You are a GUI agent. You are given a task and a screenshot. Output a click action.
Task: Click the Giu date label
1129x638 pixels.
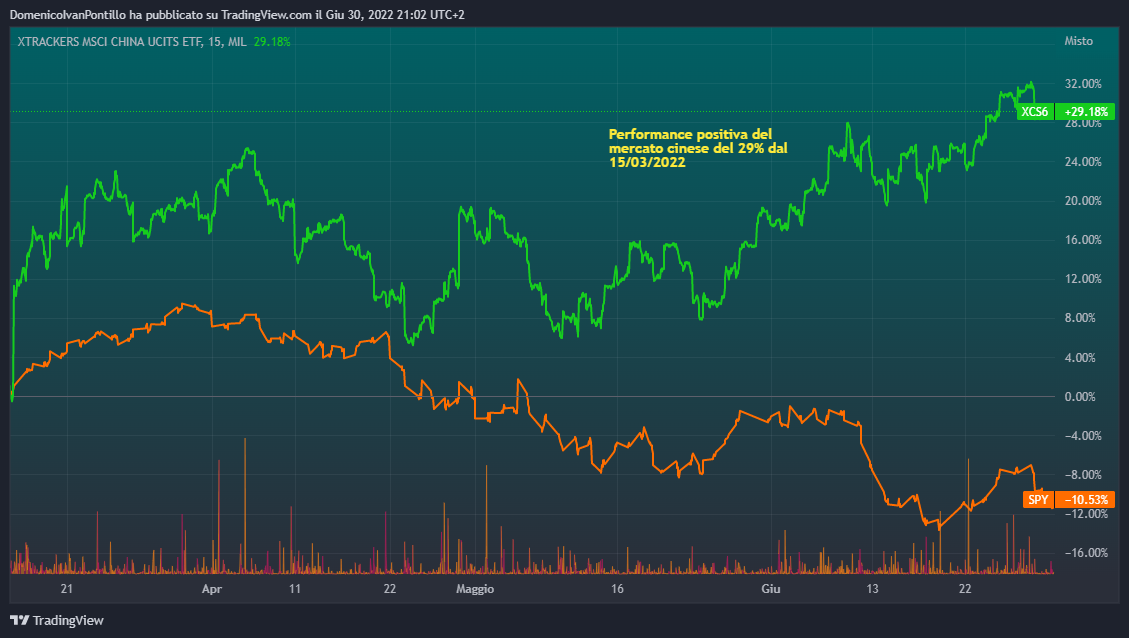771,589
